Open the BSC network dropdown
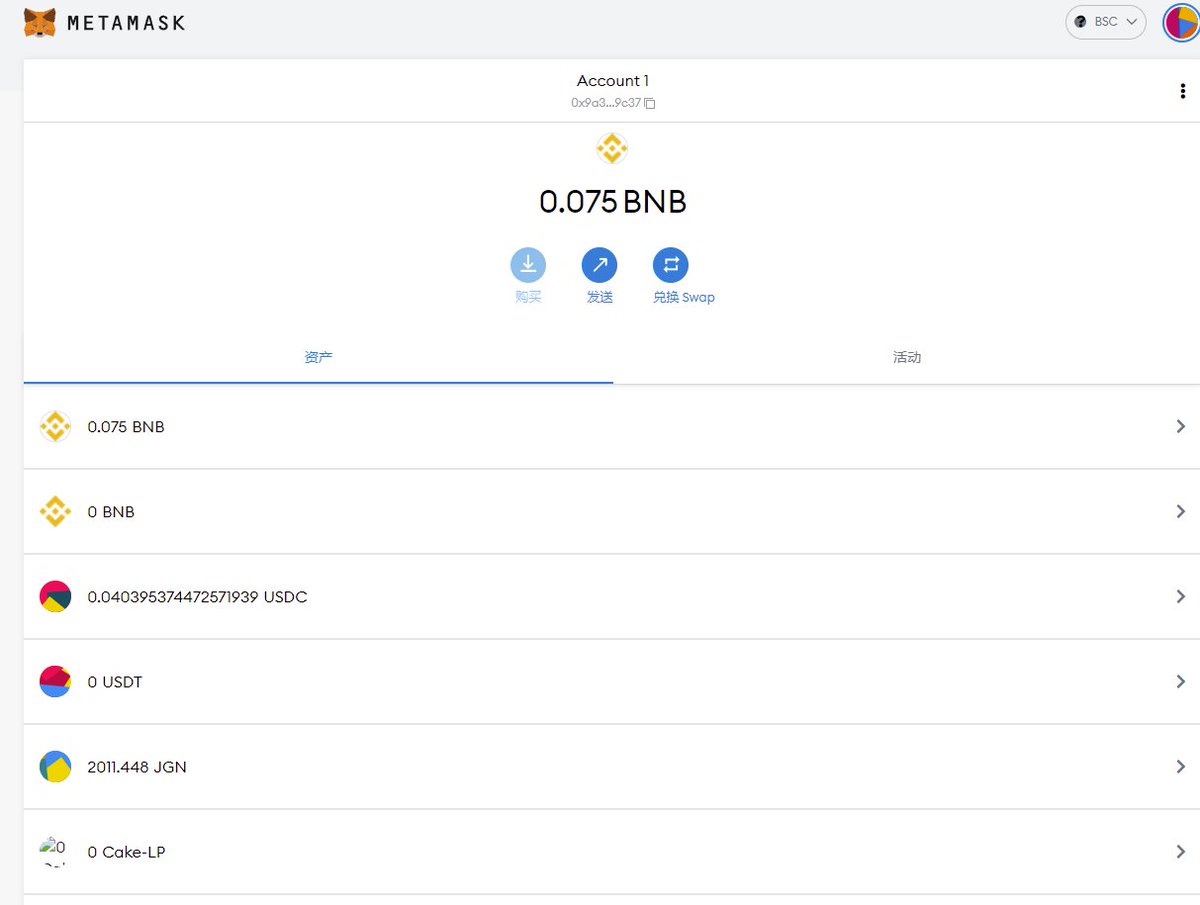 point(1105,22)
